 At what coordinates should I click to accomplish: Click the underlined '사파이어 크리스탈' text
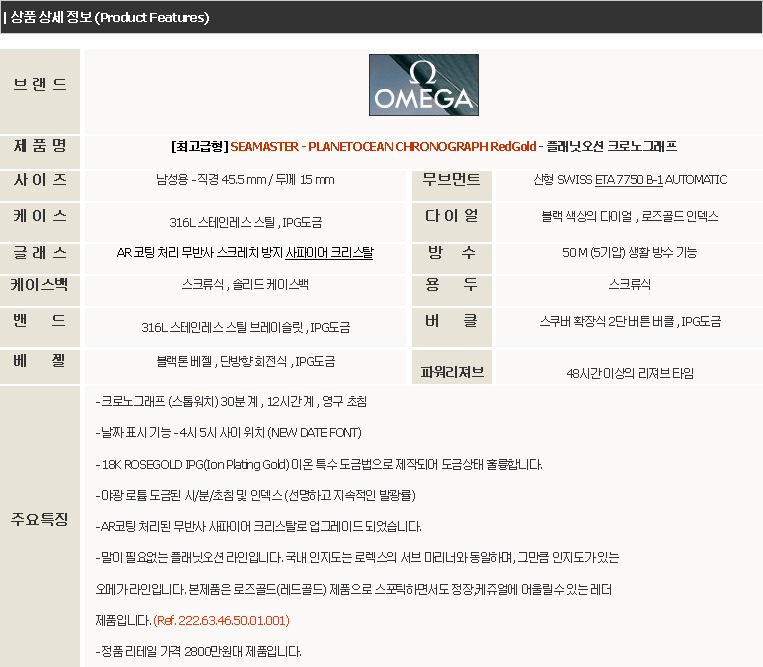(x=329, y=253)
